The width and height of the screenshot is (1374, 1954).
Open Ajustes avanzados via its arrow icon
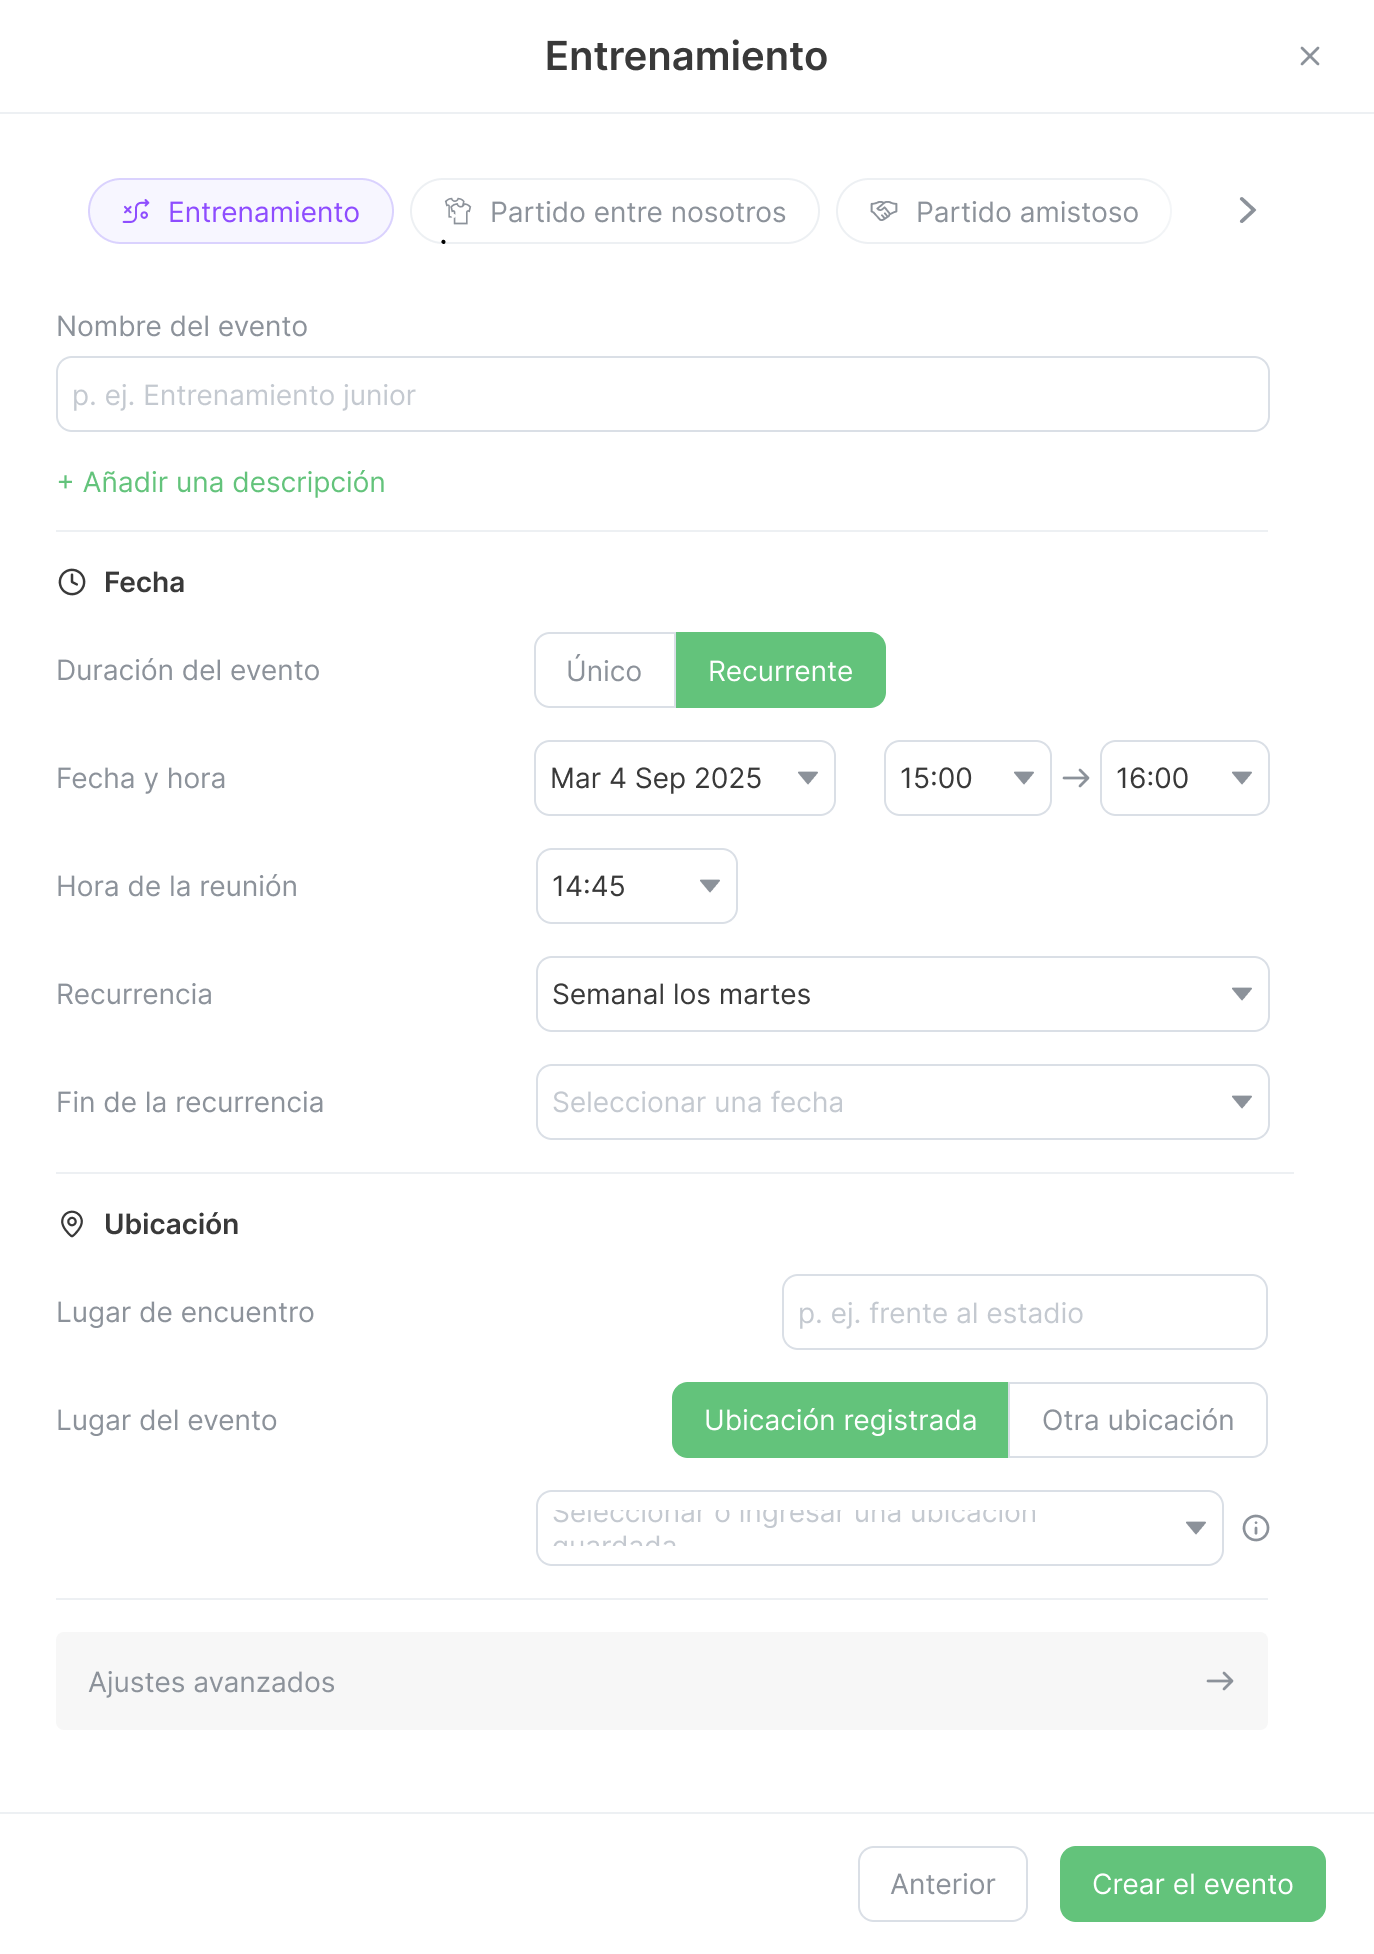[1218, 1681]
